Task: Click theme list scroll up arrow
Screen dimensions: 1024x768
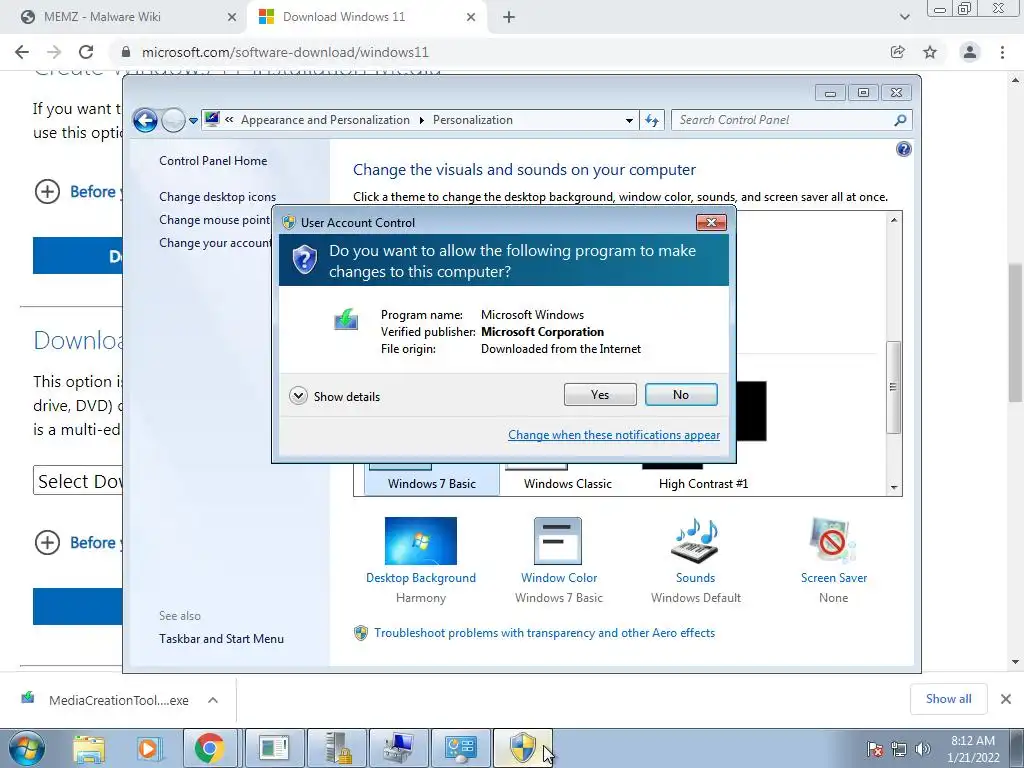Action: (894, 220)
